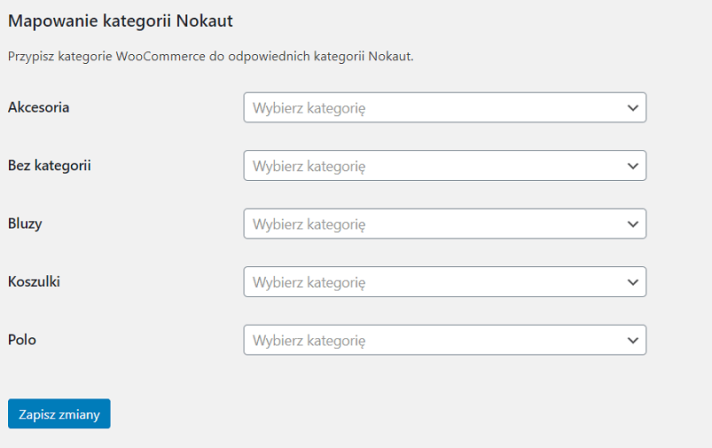
Task: Click the Akcesoria row label
Action: tap(38, 107)
